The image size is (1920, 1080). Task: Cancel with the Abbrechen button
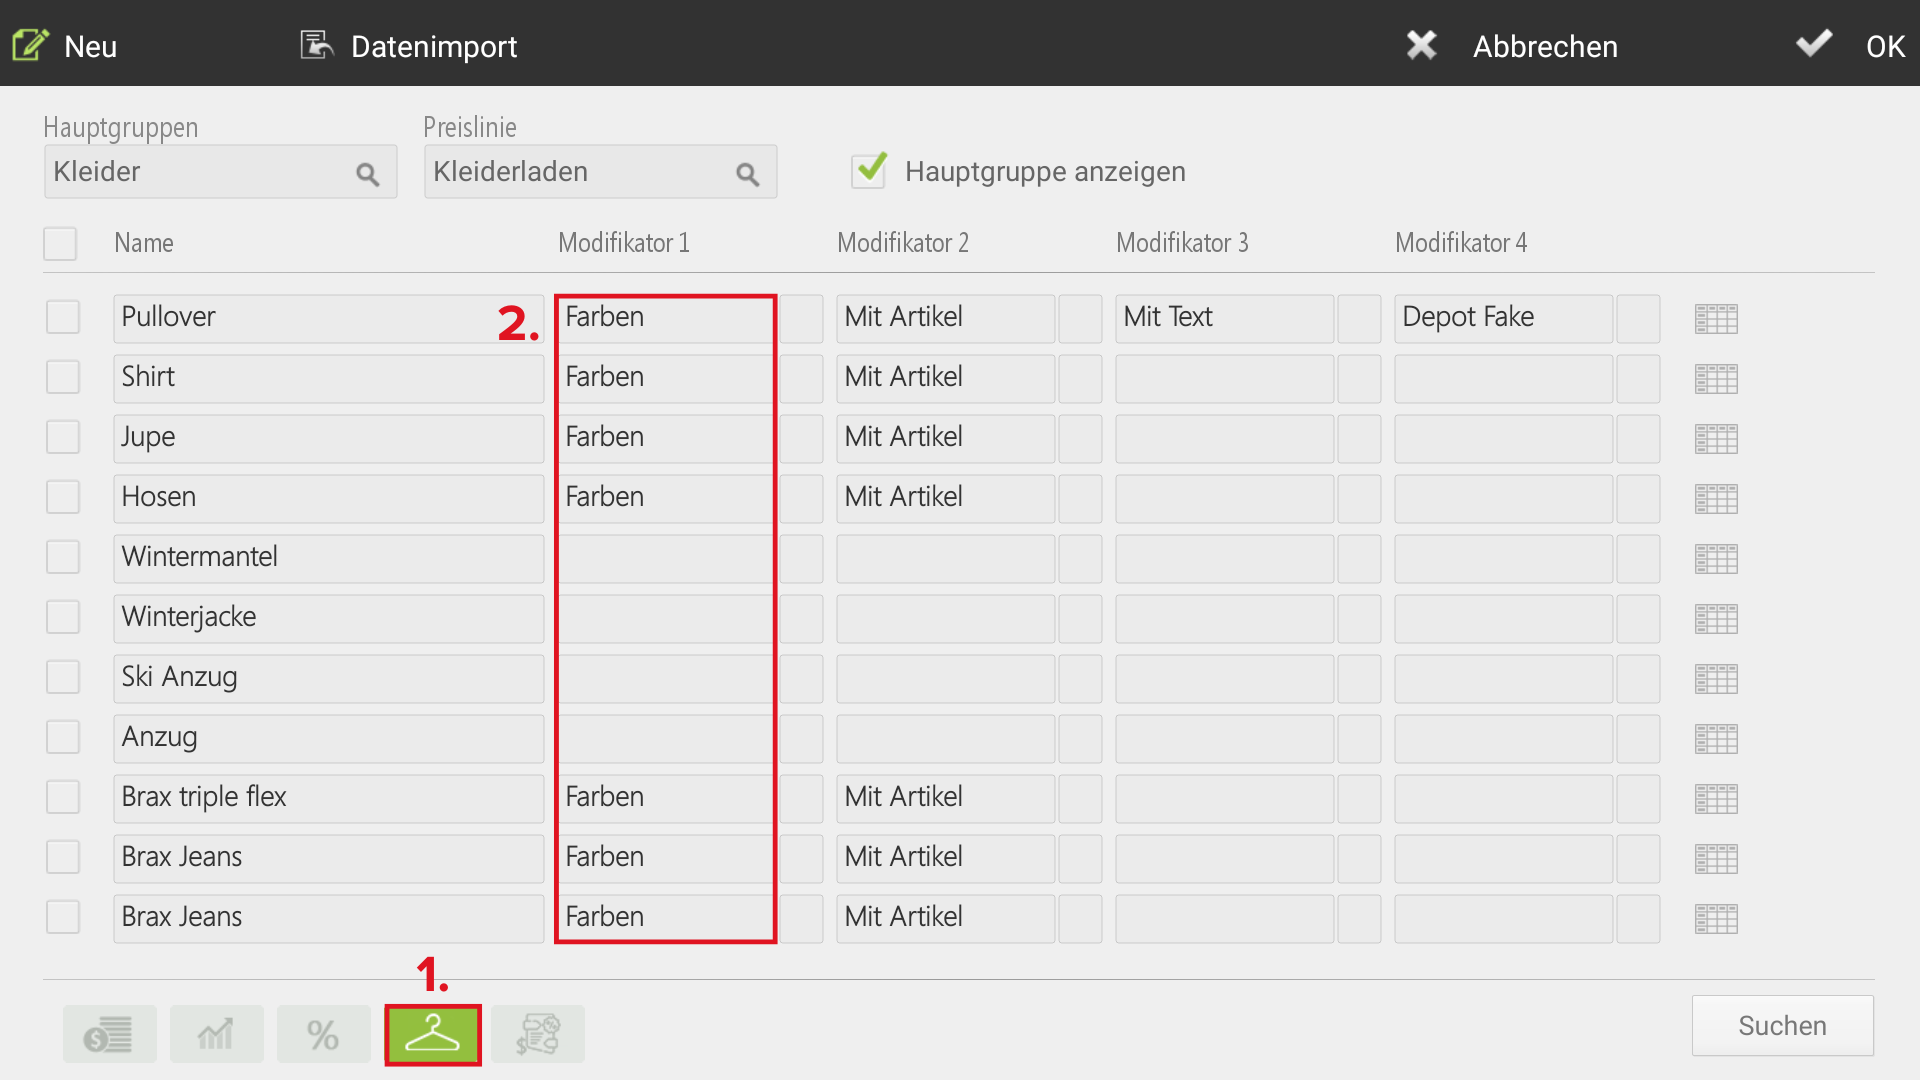pos(1512,46)
